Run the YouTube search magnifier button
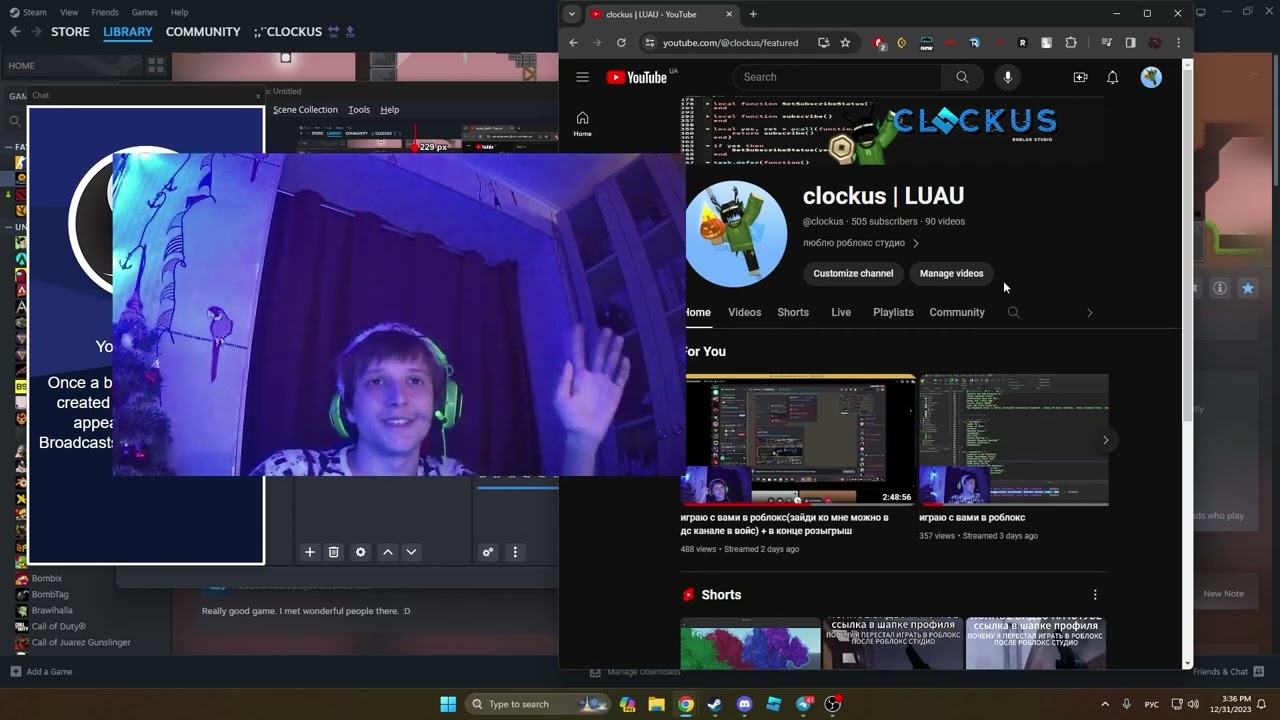Screen dimensions: 1280x720 (x=962, y=77)
